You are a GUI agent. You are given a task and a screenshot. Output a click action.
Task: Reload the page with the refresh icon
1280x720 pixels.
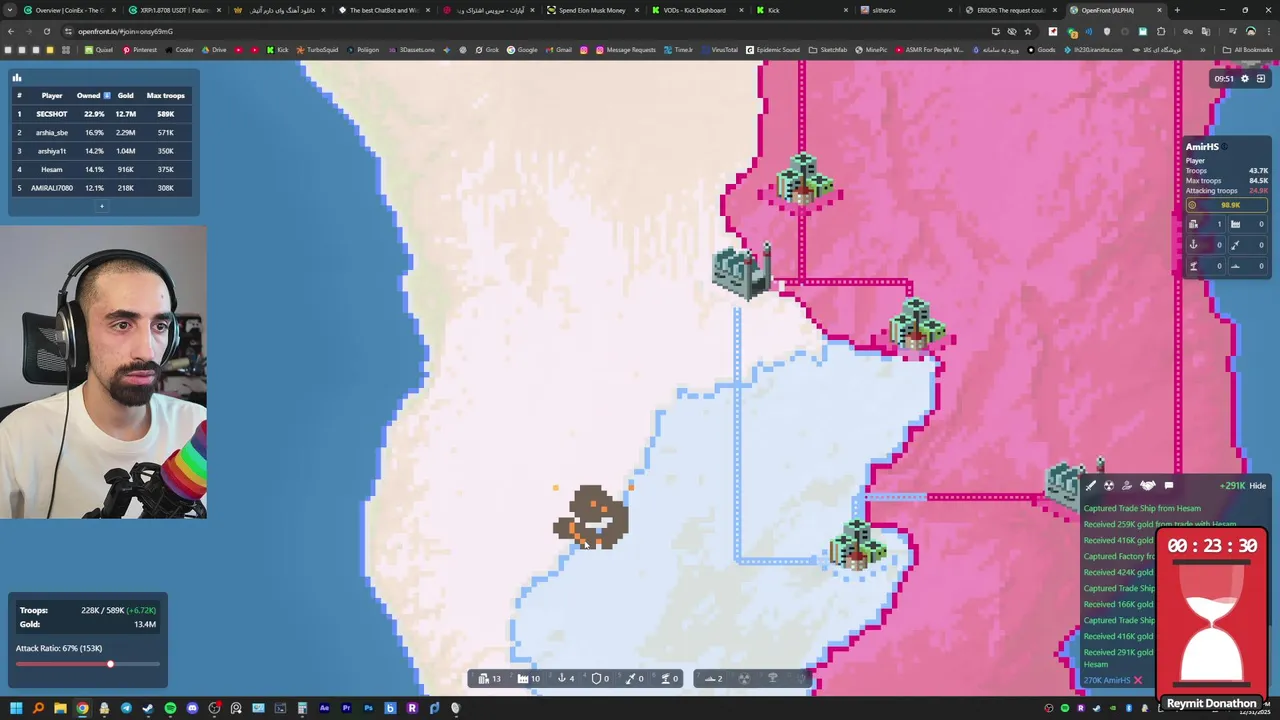tap(46, 31)
